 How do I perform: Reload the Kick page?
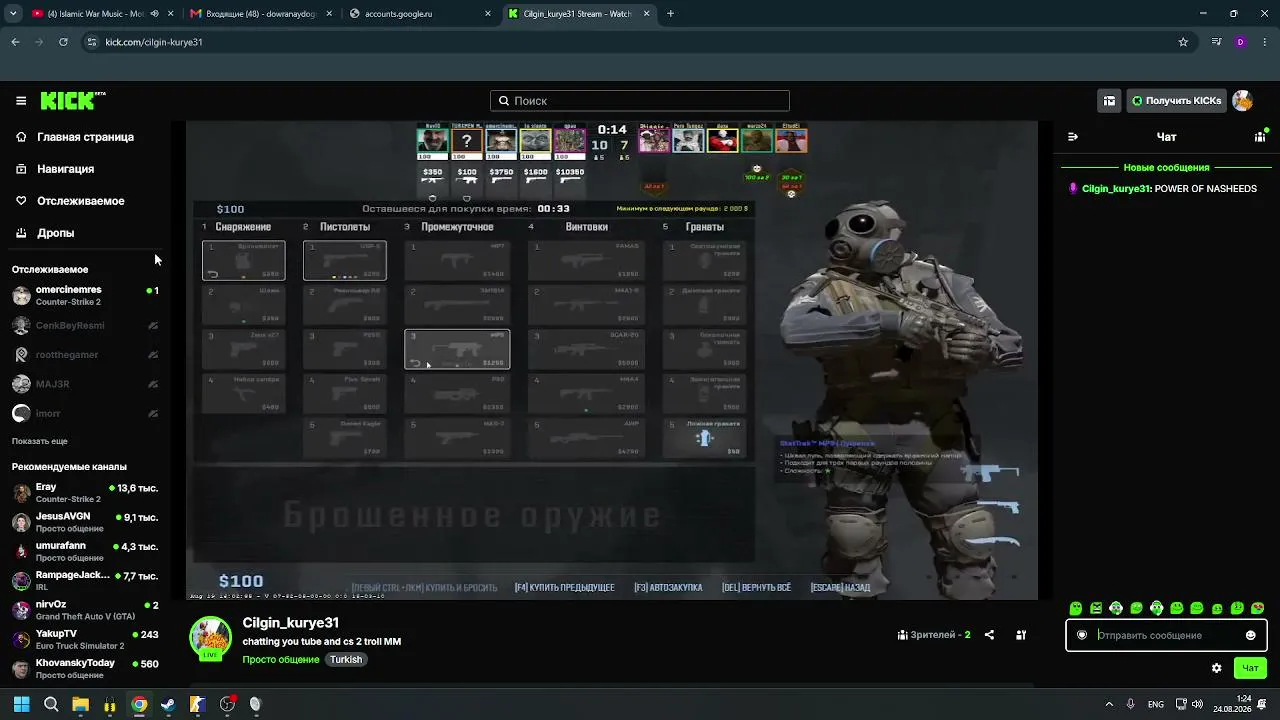point(63,42)
